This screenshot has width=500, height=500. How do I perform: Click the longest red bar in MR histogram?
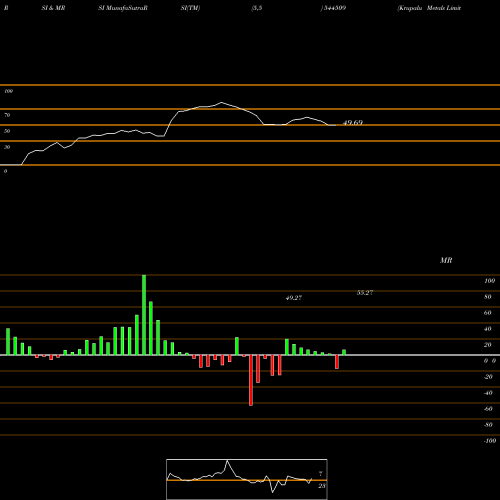click(251, 380)
